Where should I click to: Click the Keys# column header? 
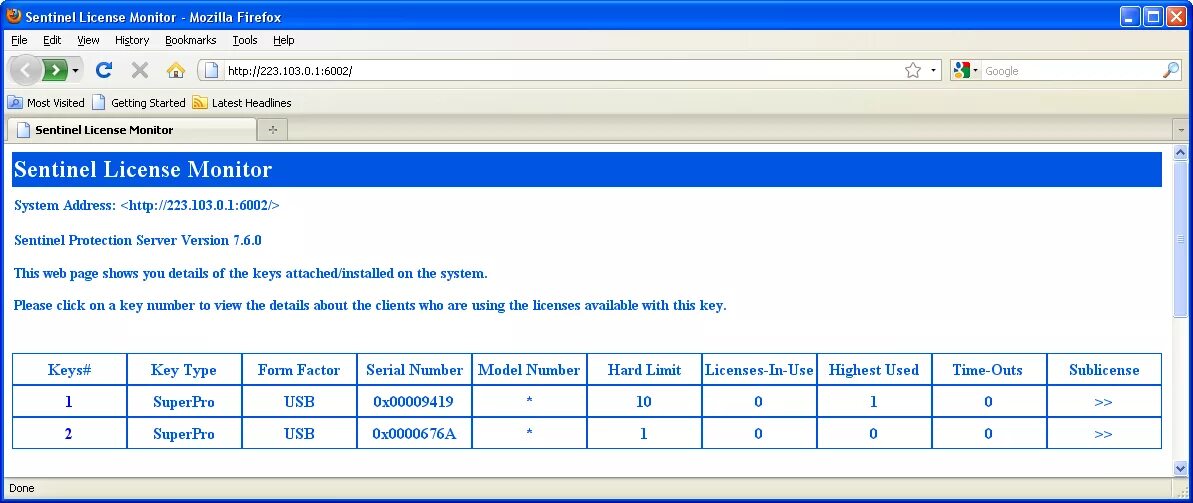pos(69,370)
